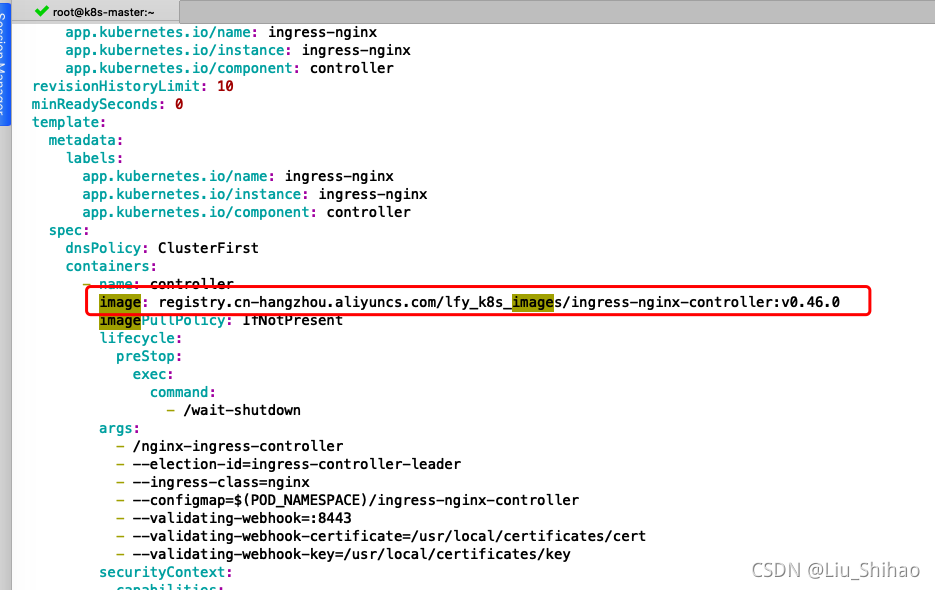Click the containers: key
The height and width of the screenshot is (590, 935).
[110, 265]
